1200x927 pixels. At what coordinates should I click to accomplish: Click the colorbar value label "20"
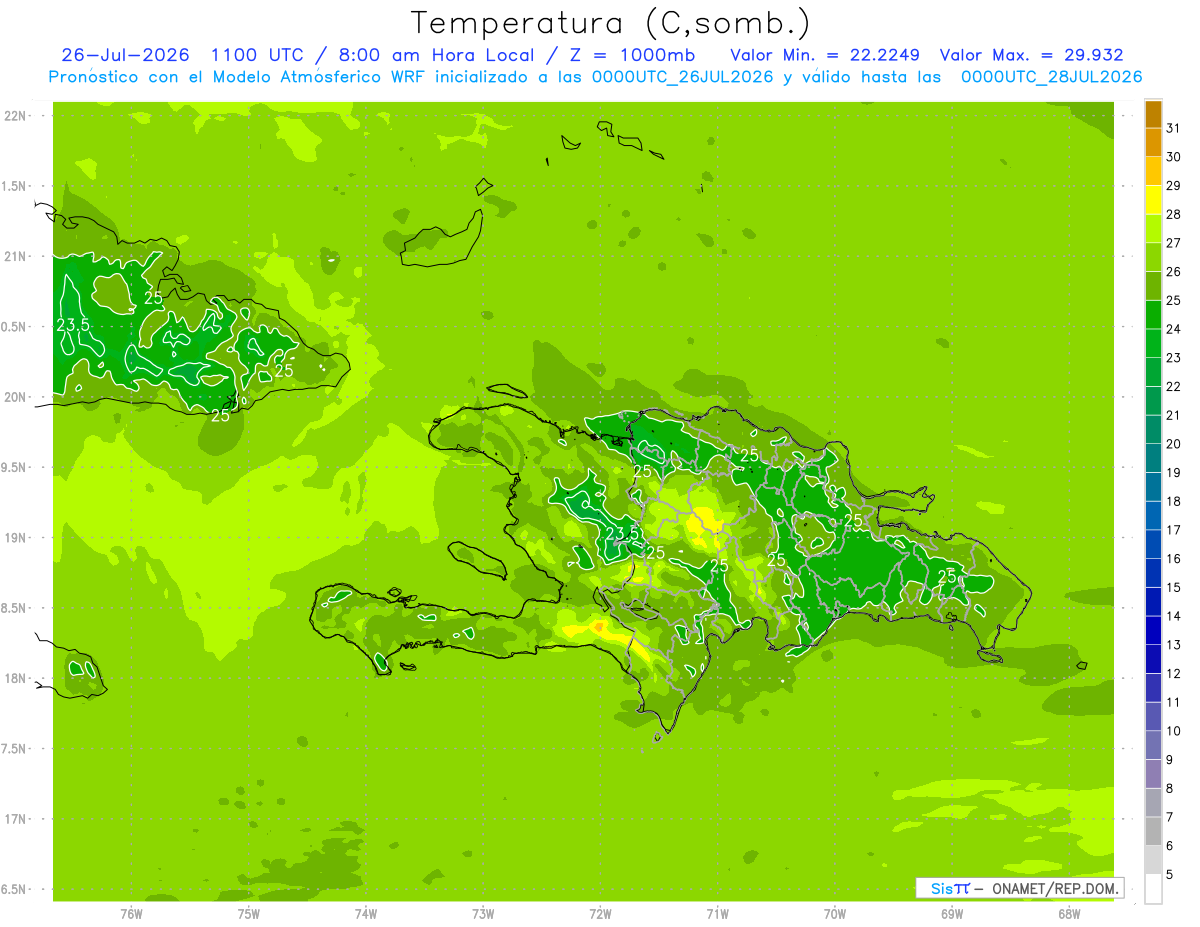[1173, 444]
